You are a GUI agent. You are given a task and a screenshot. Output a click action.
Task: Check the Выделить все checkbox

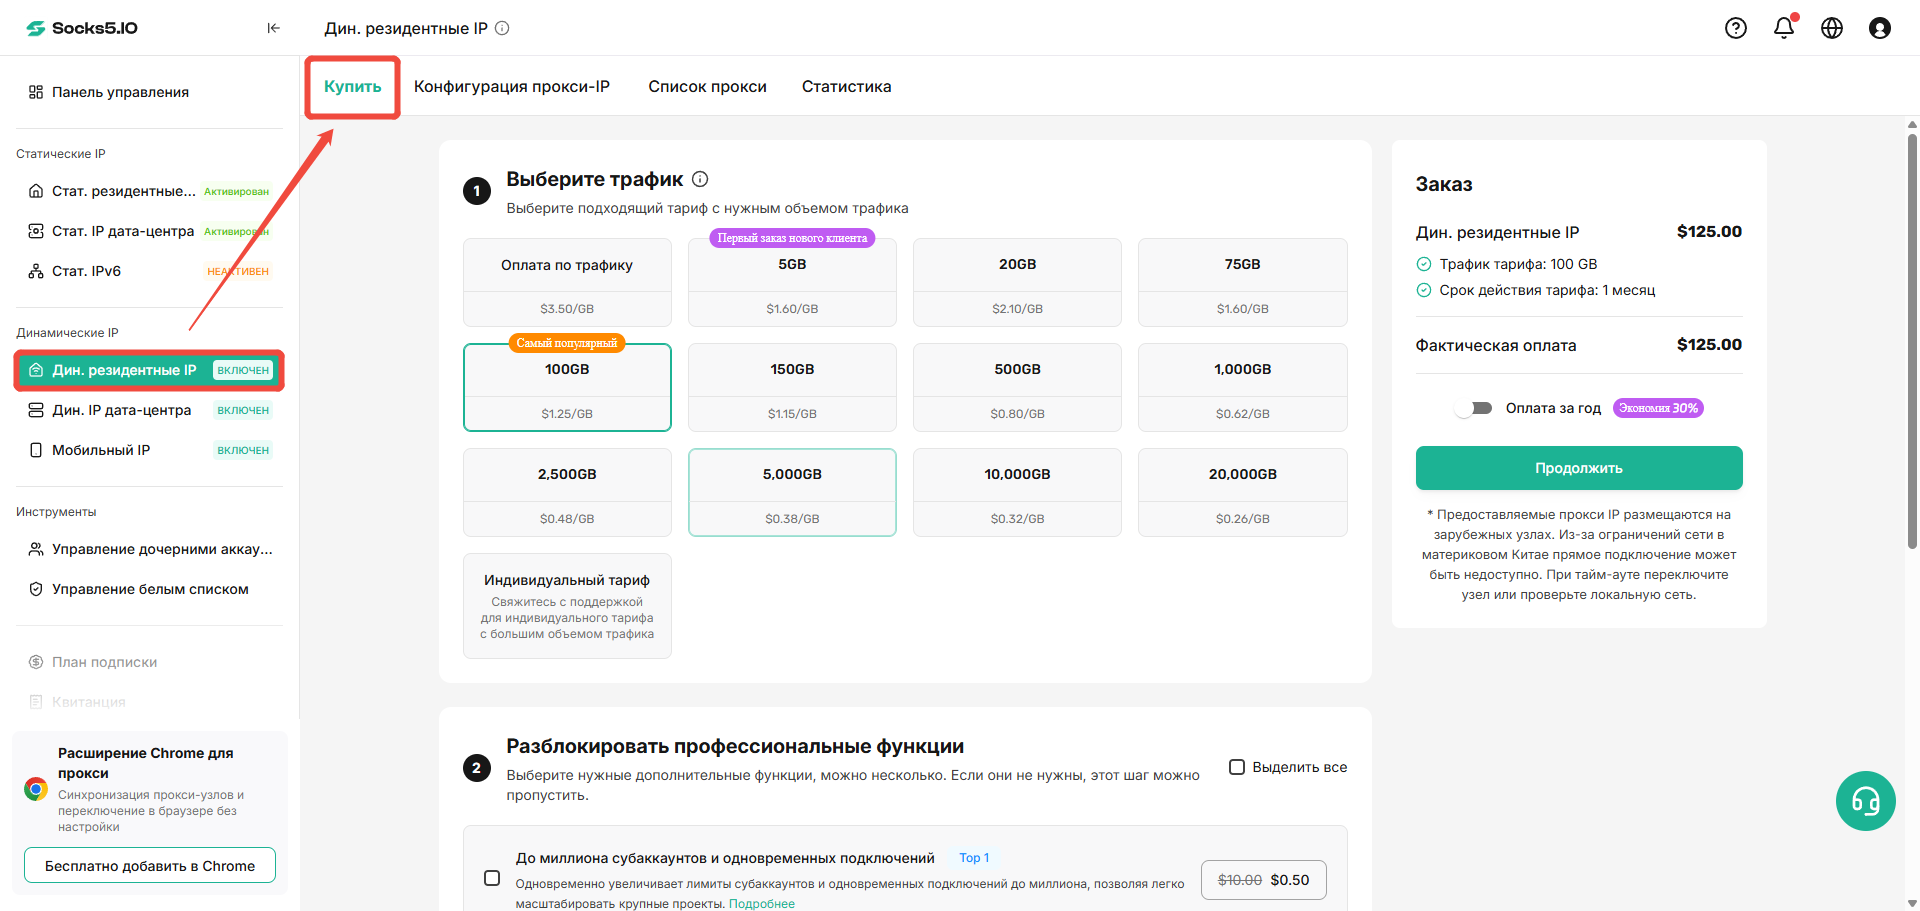click(x=1237, y=767)
